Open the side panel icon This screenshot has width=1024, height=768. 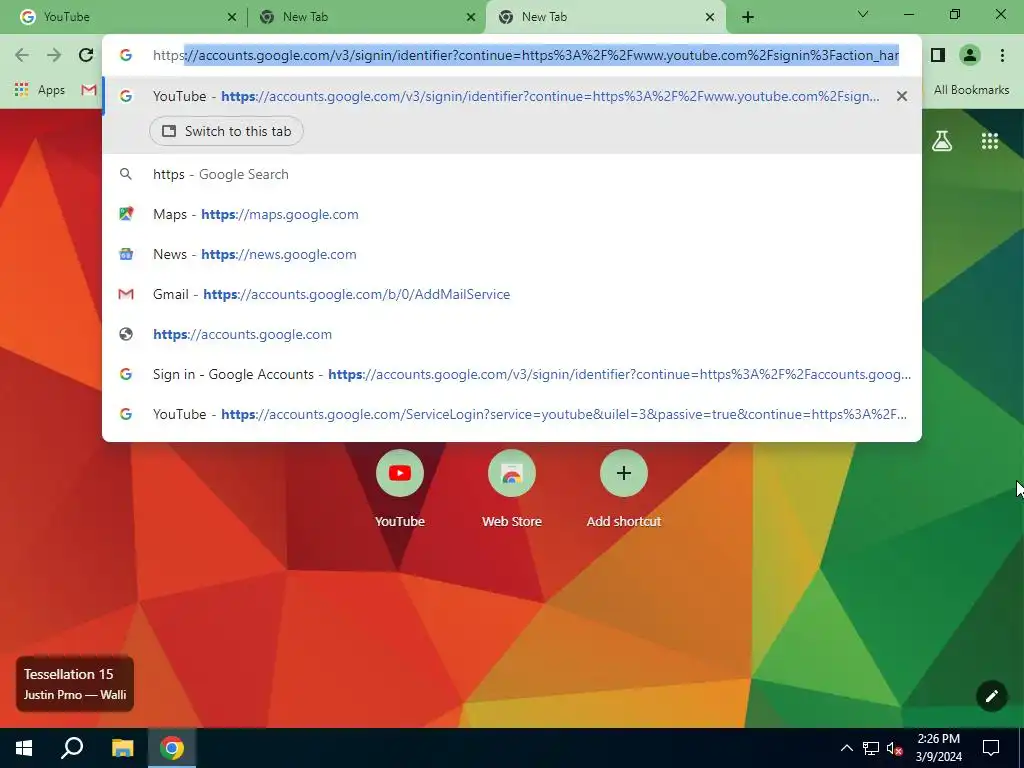(x=938, y=56)
